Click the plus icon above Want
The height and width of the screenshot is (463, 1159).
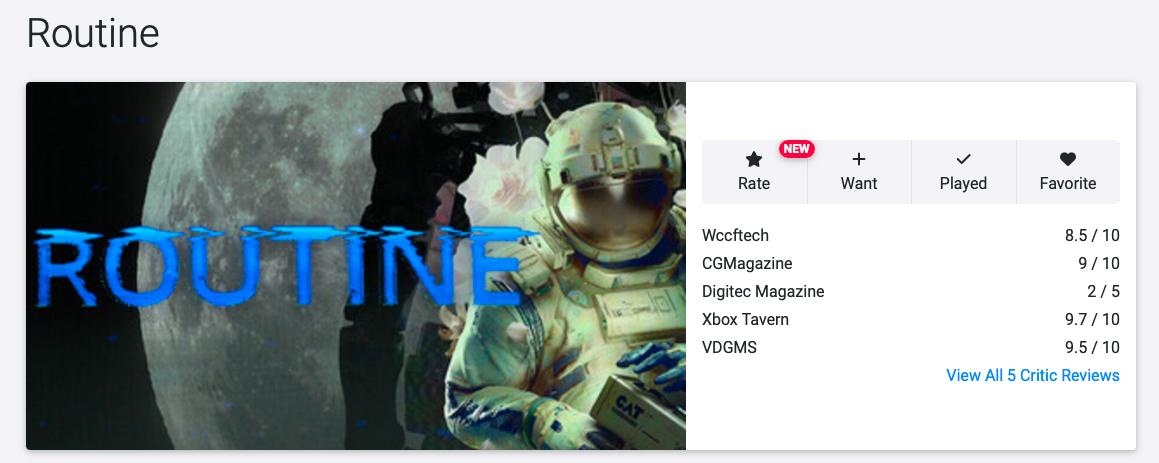[858, 159]
